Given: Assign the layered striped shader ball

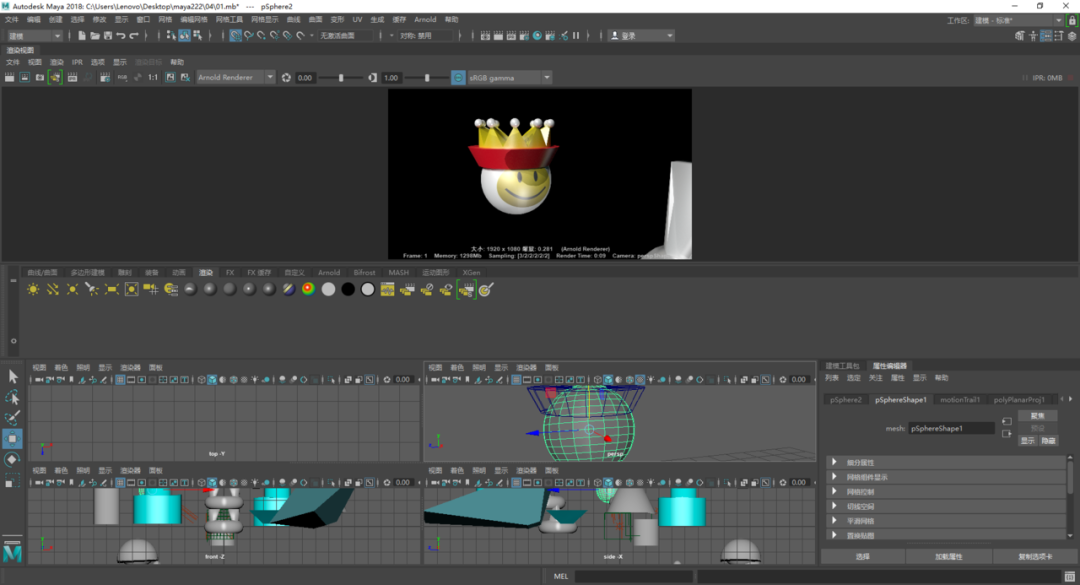Looking at the screenshot, I should pos(289,289).
